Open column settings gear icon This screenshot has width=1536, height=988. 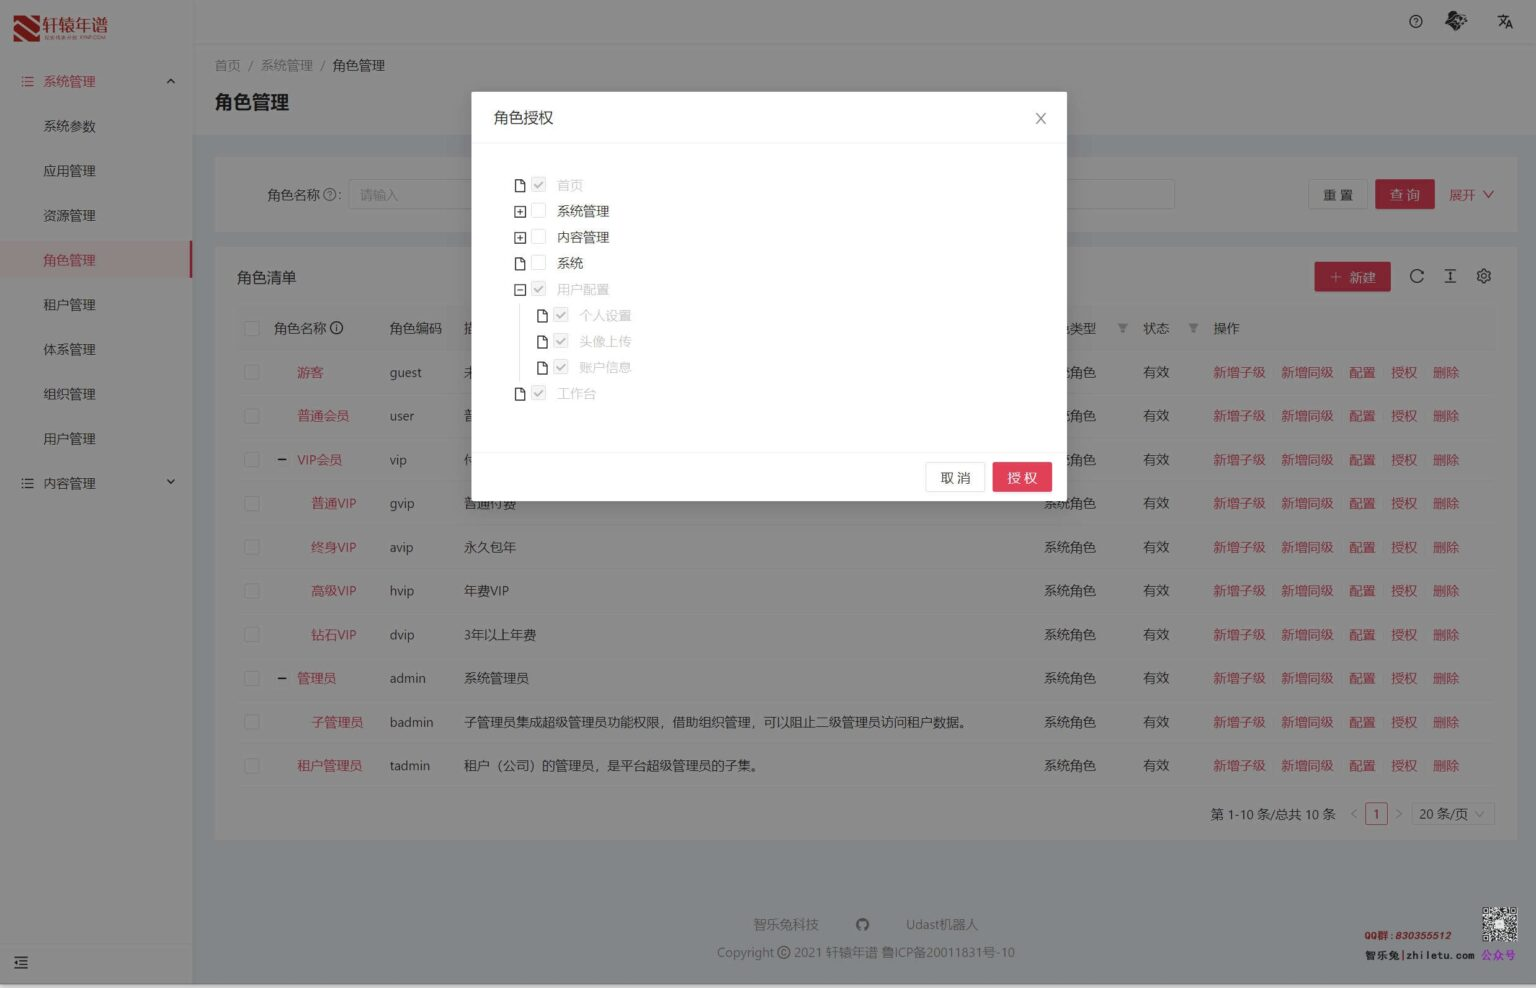click(x=1484, y=276)
